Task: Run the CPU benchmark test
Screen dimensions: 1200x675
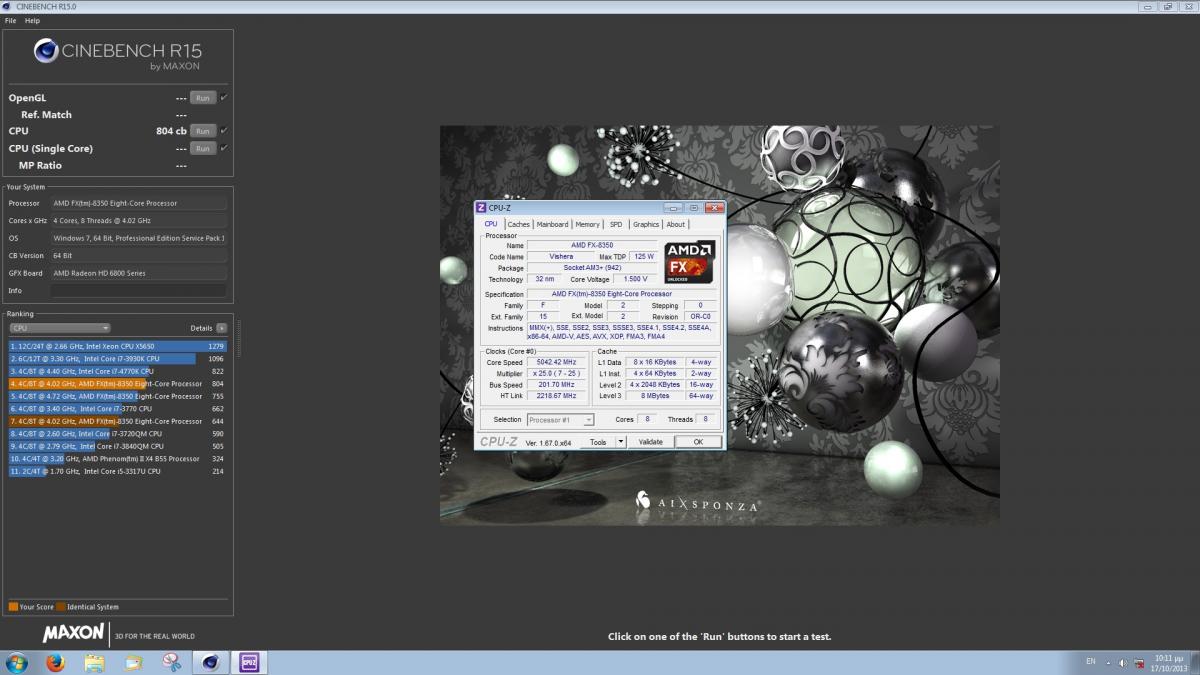Action: 203,131
